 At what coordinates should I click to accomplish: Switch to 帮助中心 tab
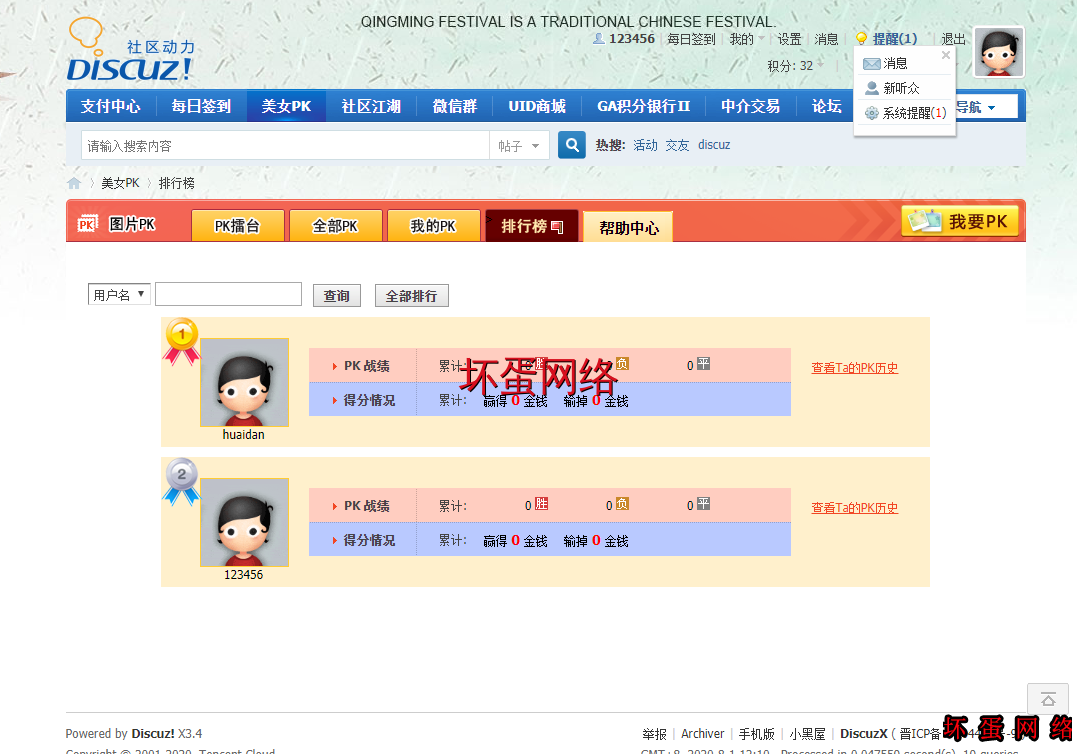click(x=628, y=227)
